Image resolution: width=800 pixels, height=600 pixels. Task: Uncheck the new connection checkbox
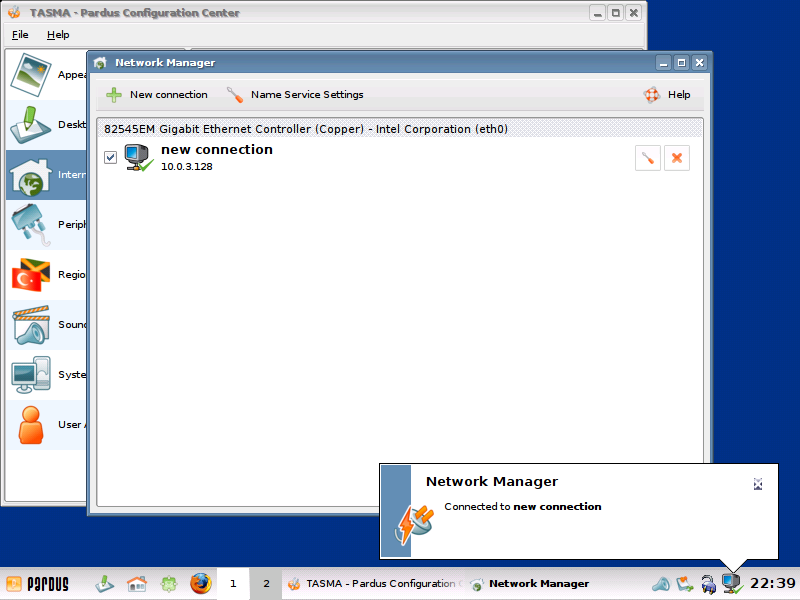[110, 157]
